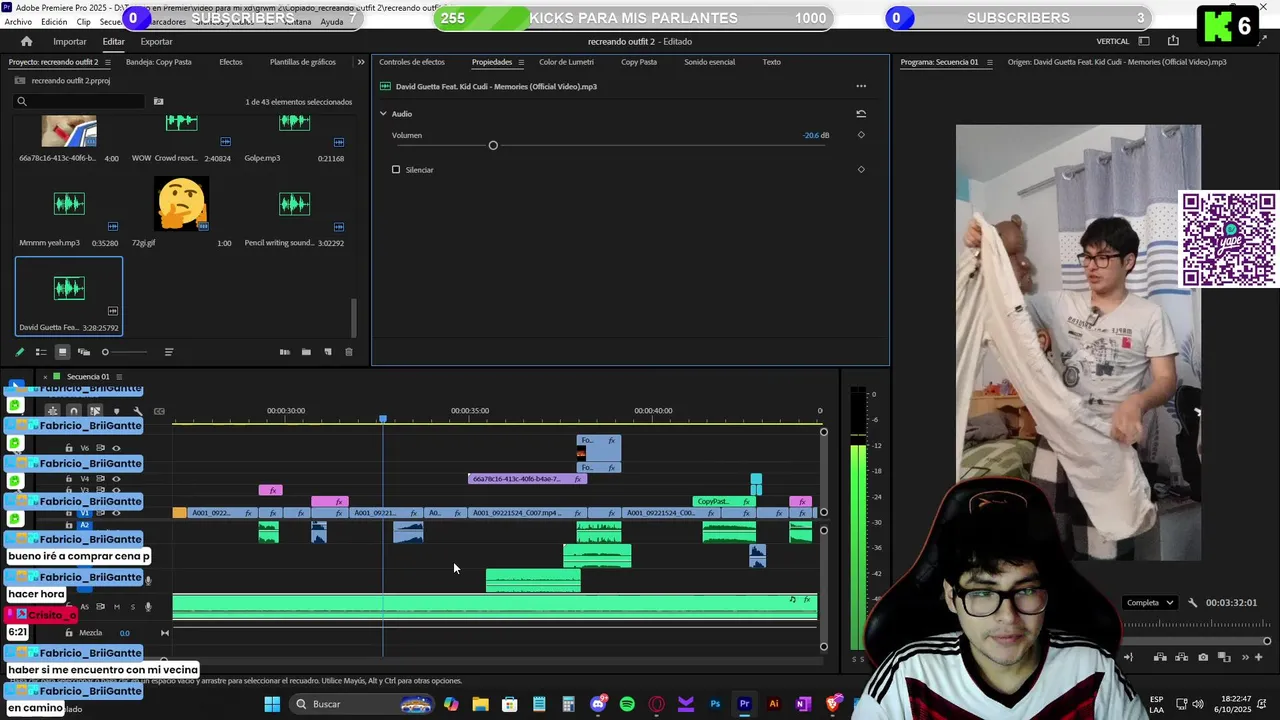Open Plantillas de gráficos tab
1280x720 pixels.
point(303,62)
